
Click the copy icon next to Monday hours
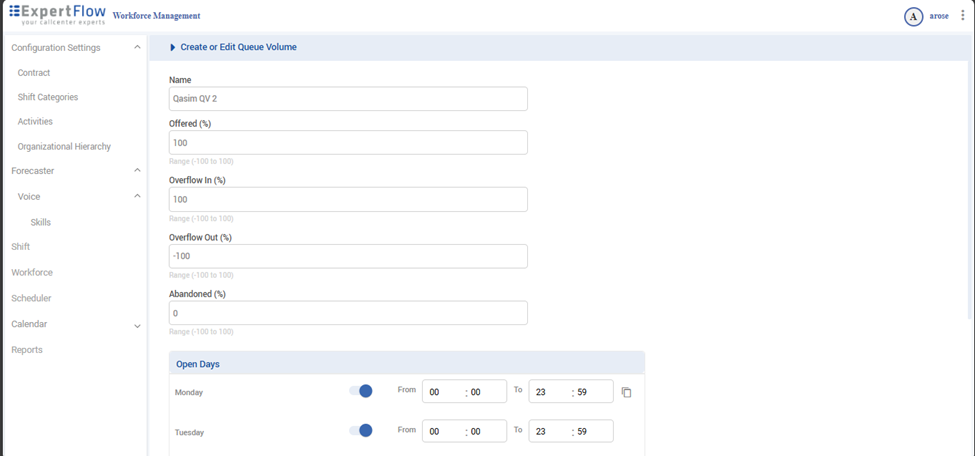[x=626, y=392]
